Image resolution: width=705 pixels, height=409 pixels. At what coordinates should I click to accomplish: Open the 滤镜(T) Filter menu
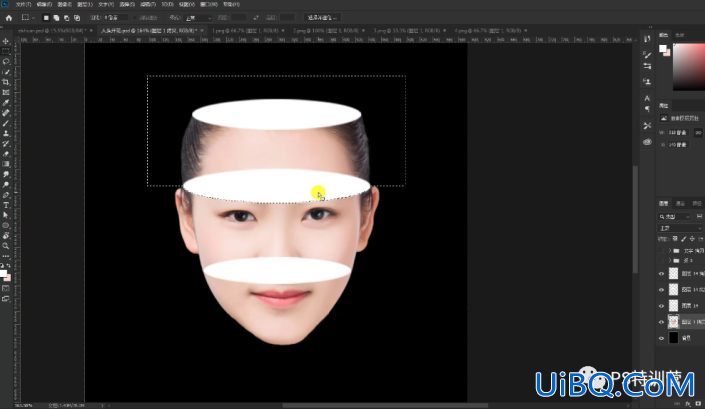147,4
